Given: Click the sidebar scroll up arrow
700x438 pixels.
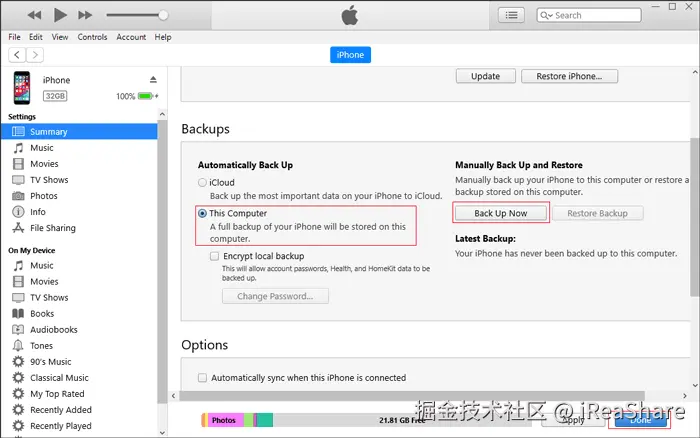Looking at the screenshot, I should click(x=162, y=115).
